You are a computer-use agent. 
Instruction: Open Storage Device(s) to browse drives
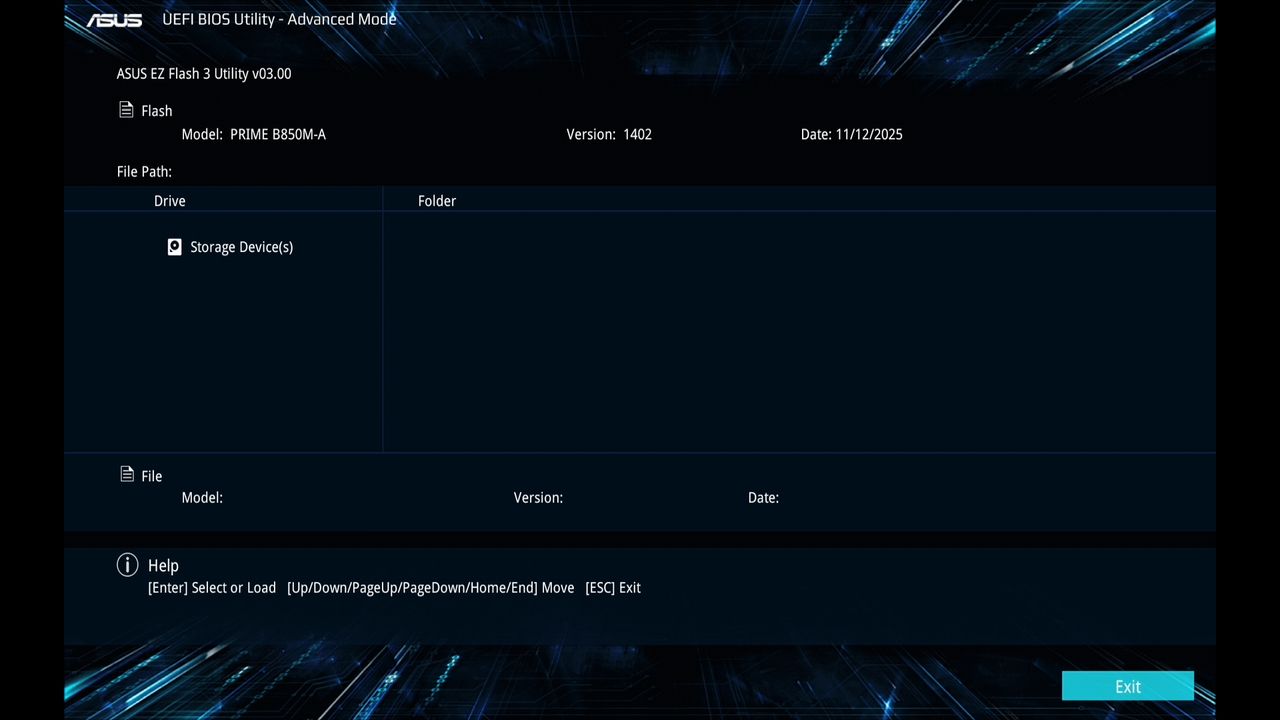pyautogui.click(x=240, y=247)
